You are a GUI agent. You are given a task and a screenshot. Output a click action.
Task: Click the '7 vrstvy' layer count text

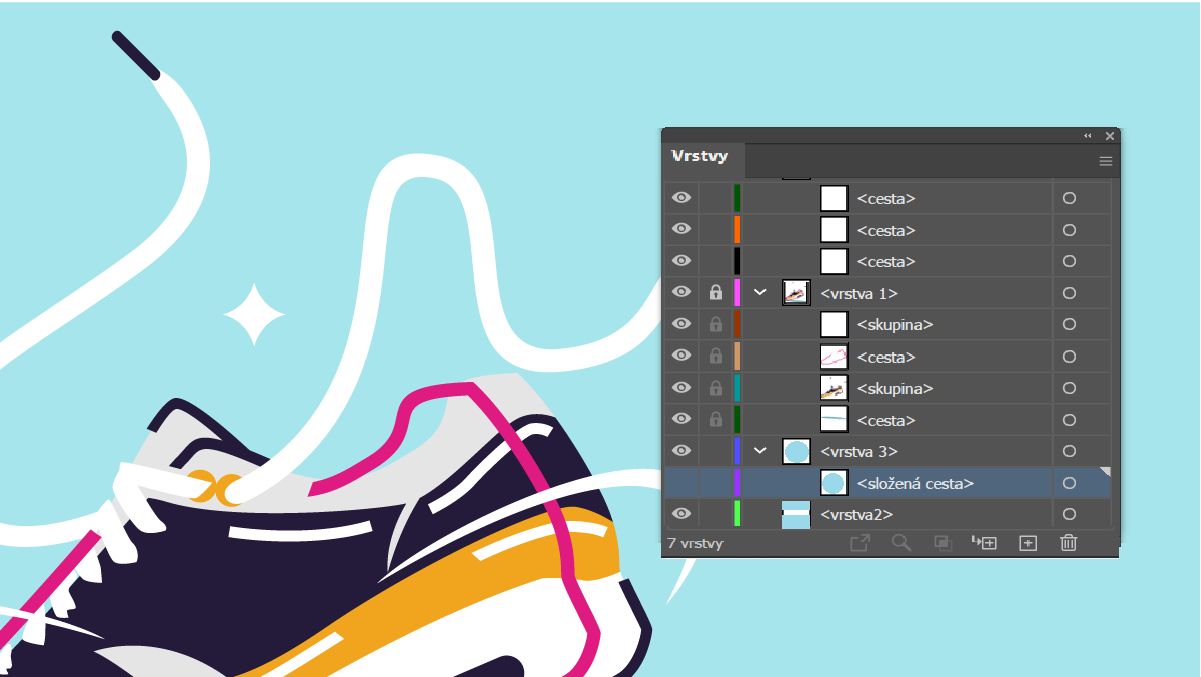pos(695,543)
